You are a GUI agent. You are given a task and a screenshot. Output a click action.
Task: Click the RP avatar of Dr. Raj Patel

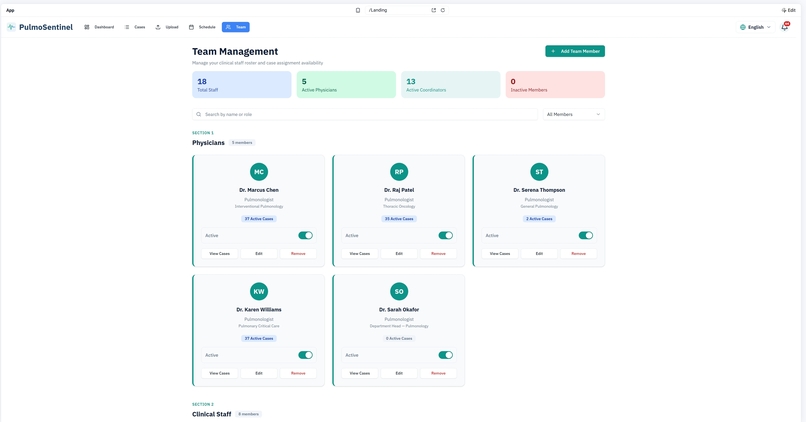399,172
